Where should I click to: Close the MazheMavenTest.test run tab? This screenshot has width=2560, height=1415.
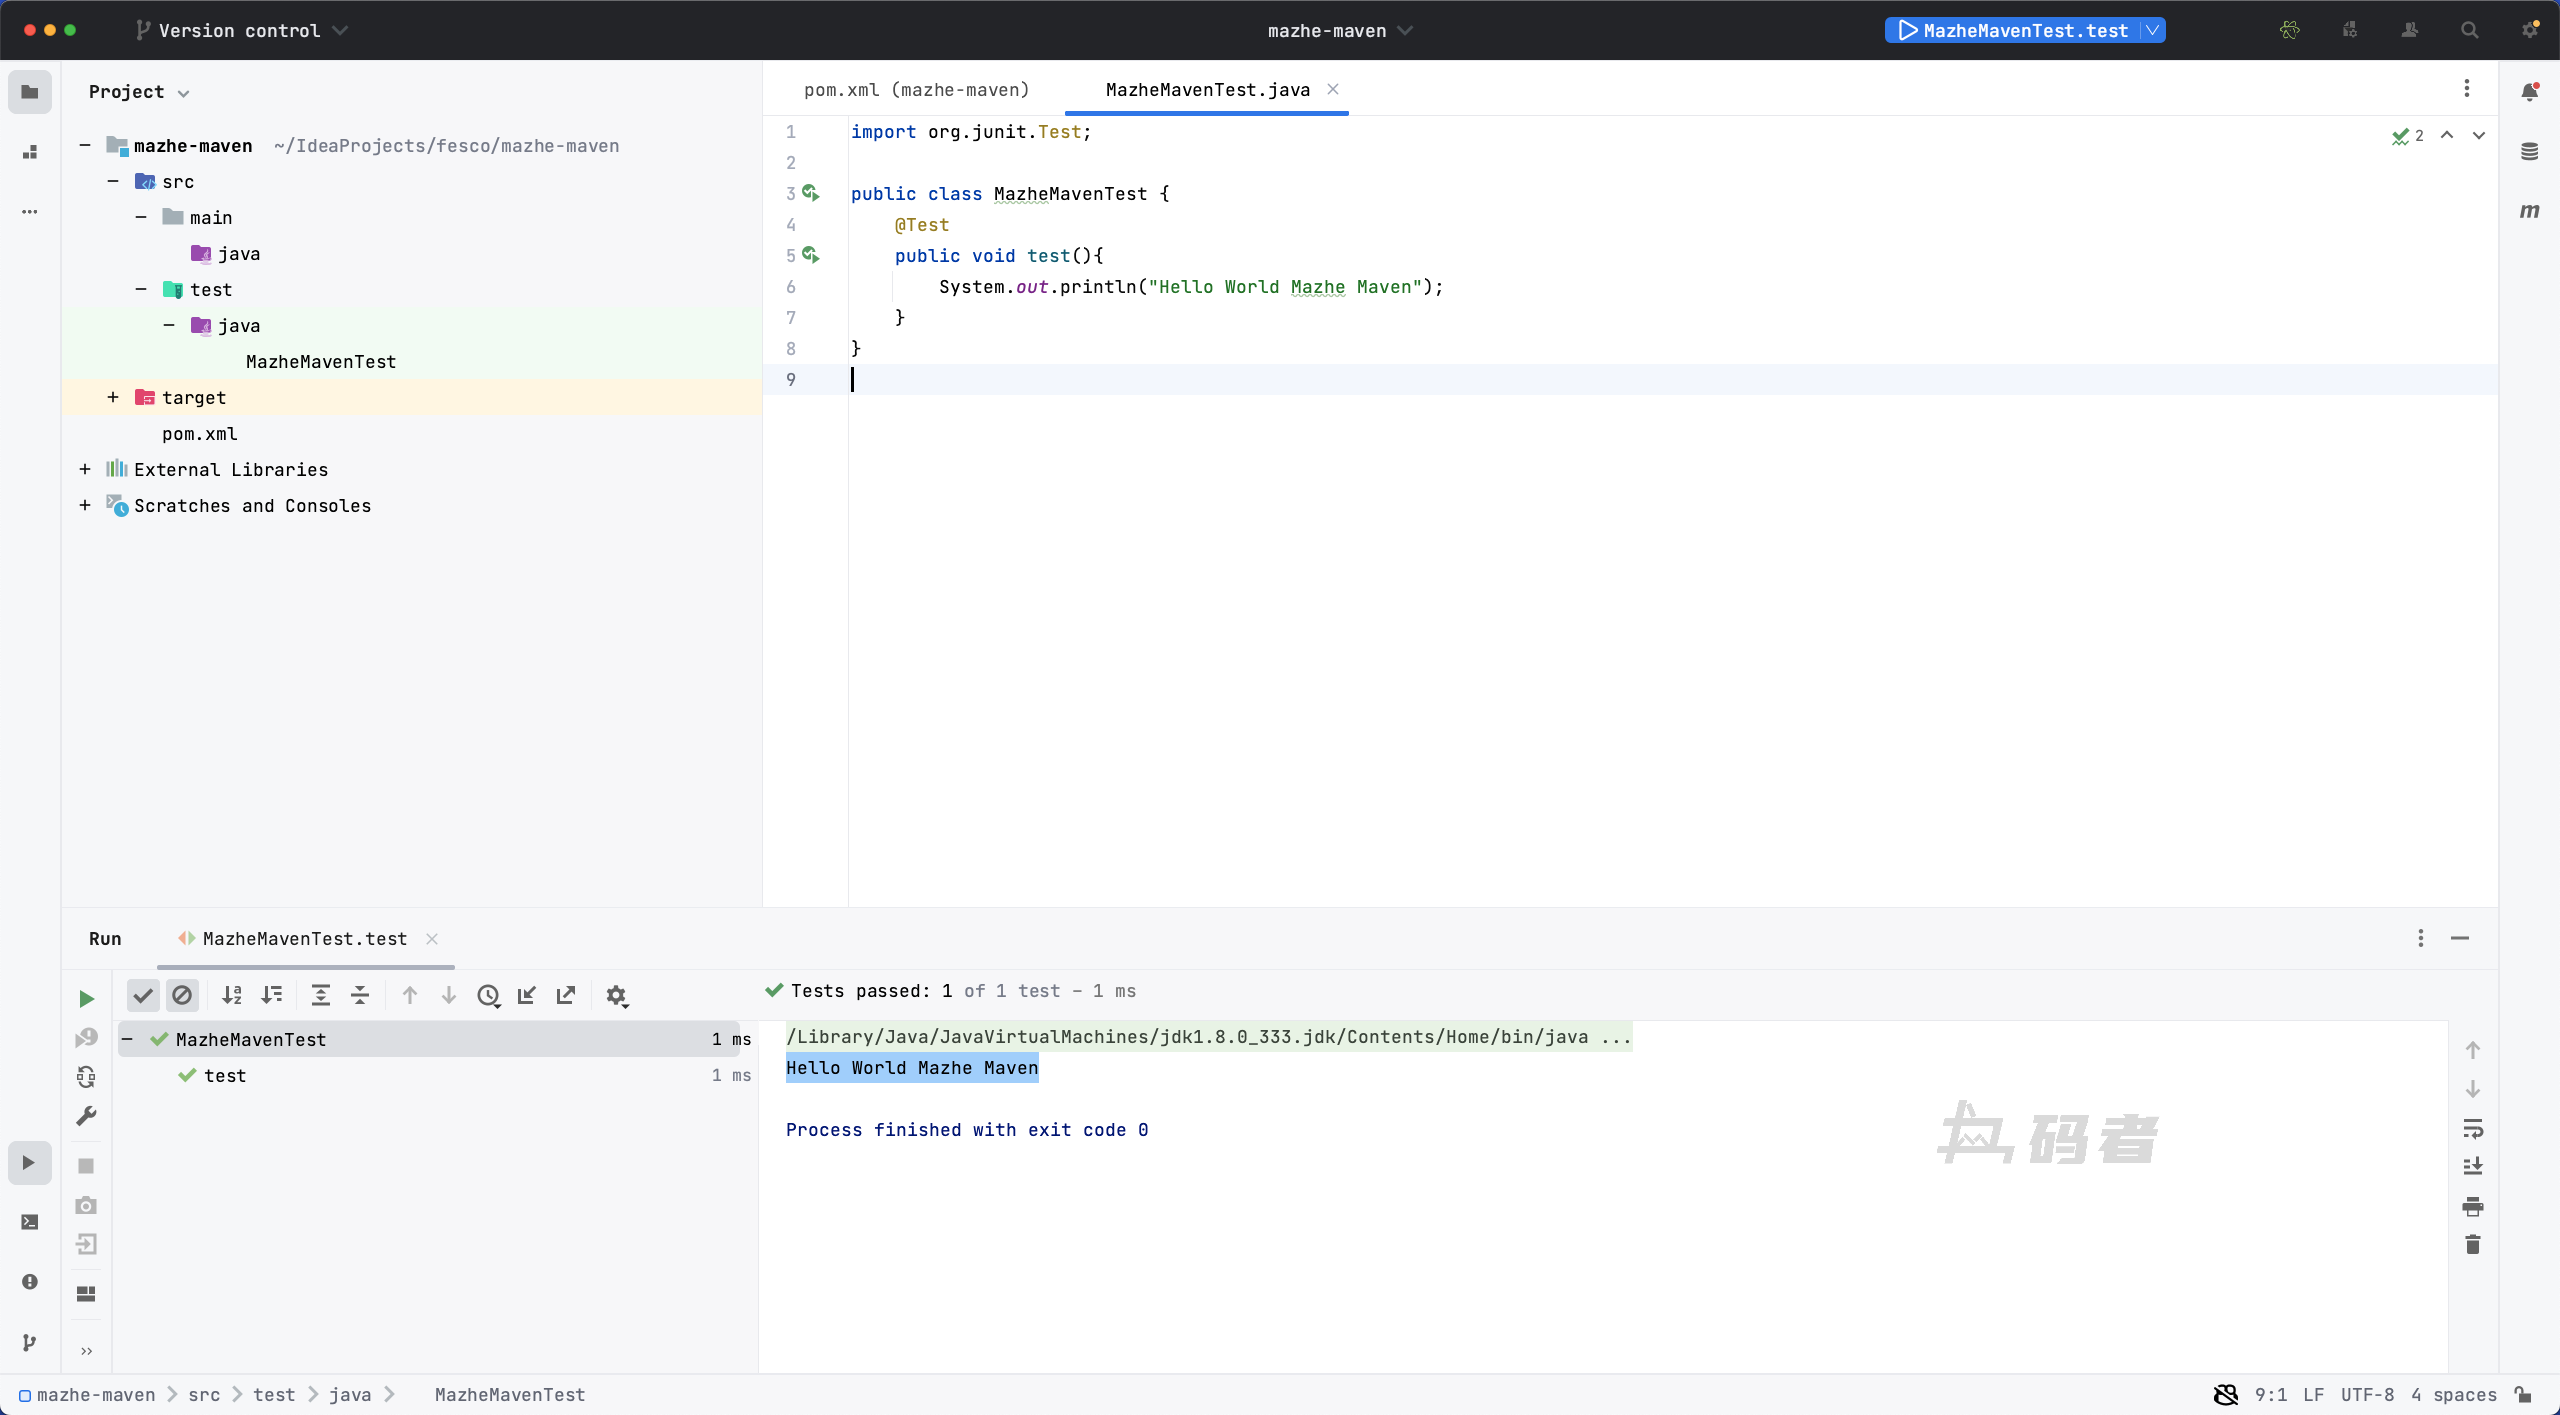pos(432,938)
